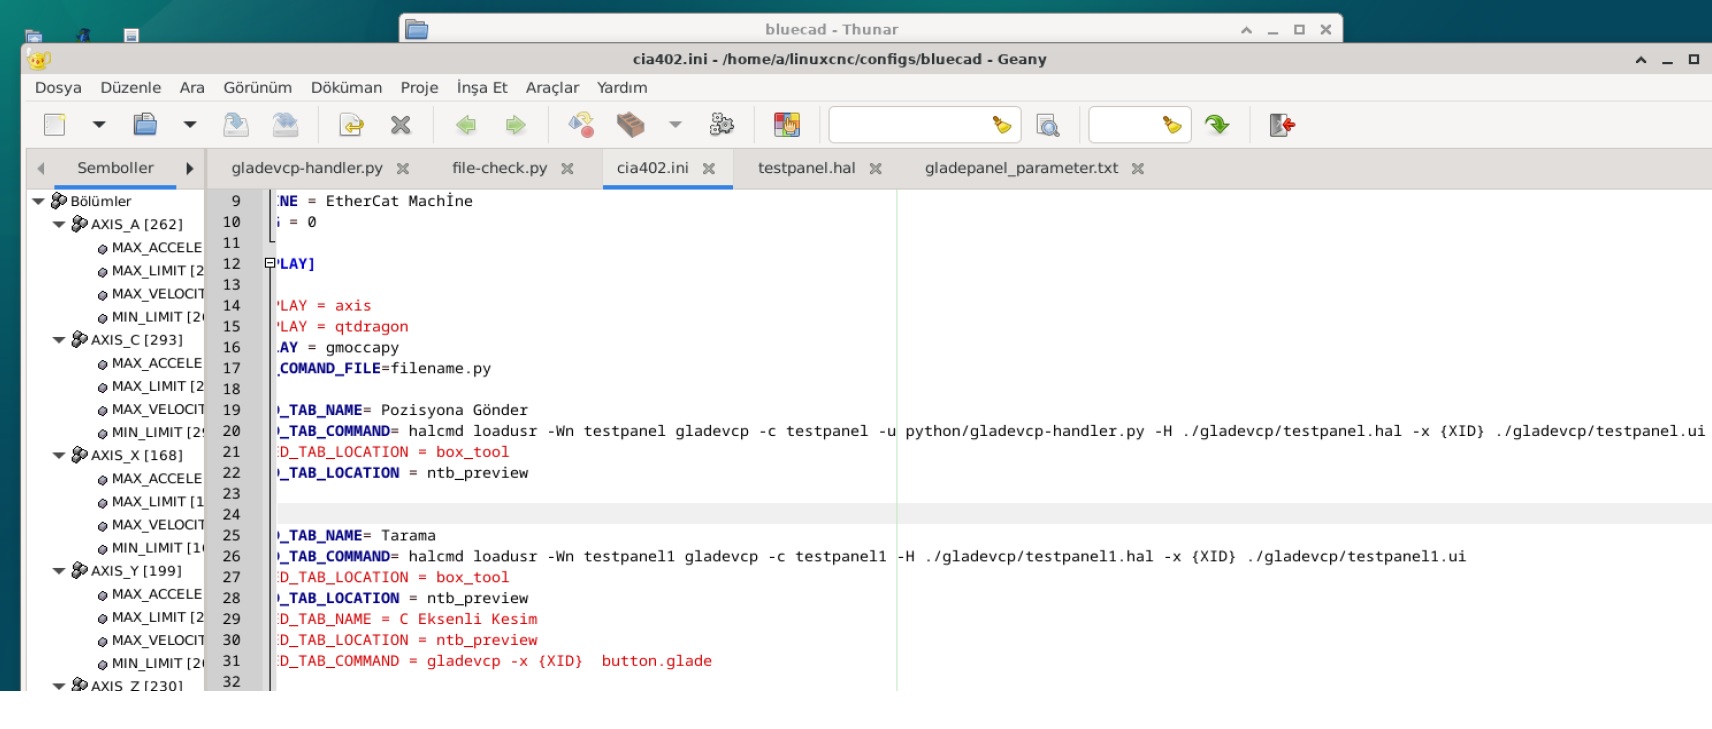The height and width of the screenshot is (729, 1712).
Task: Close the cia402.ini tab
Action: click(x=709, y=169)
